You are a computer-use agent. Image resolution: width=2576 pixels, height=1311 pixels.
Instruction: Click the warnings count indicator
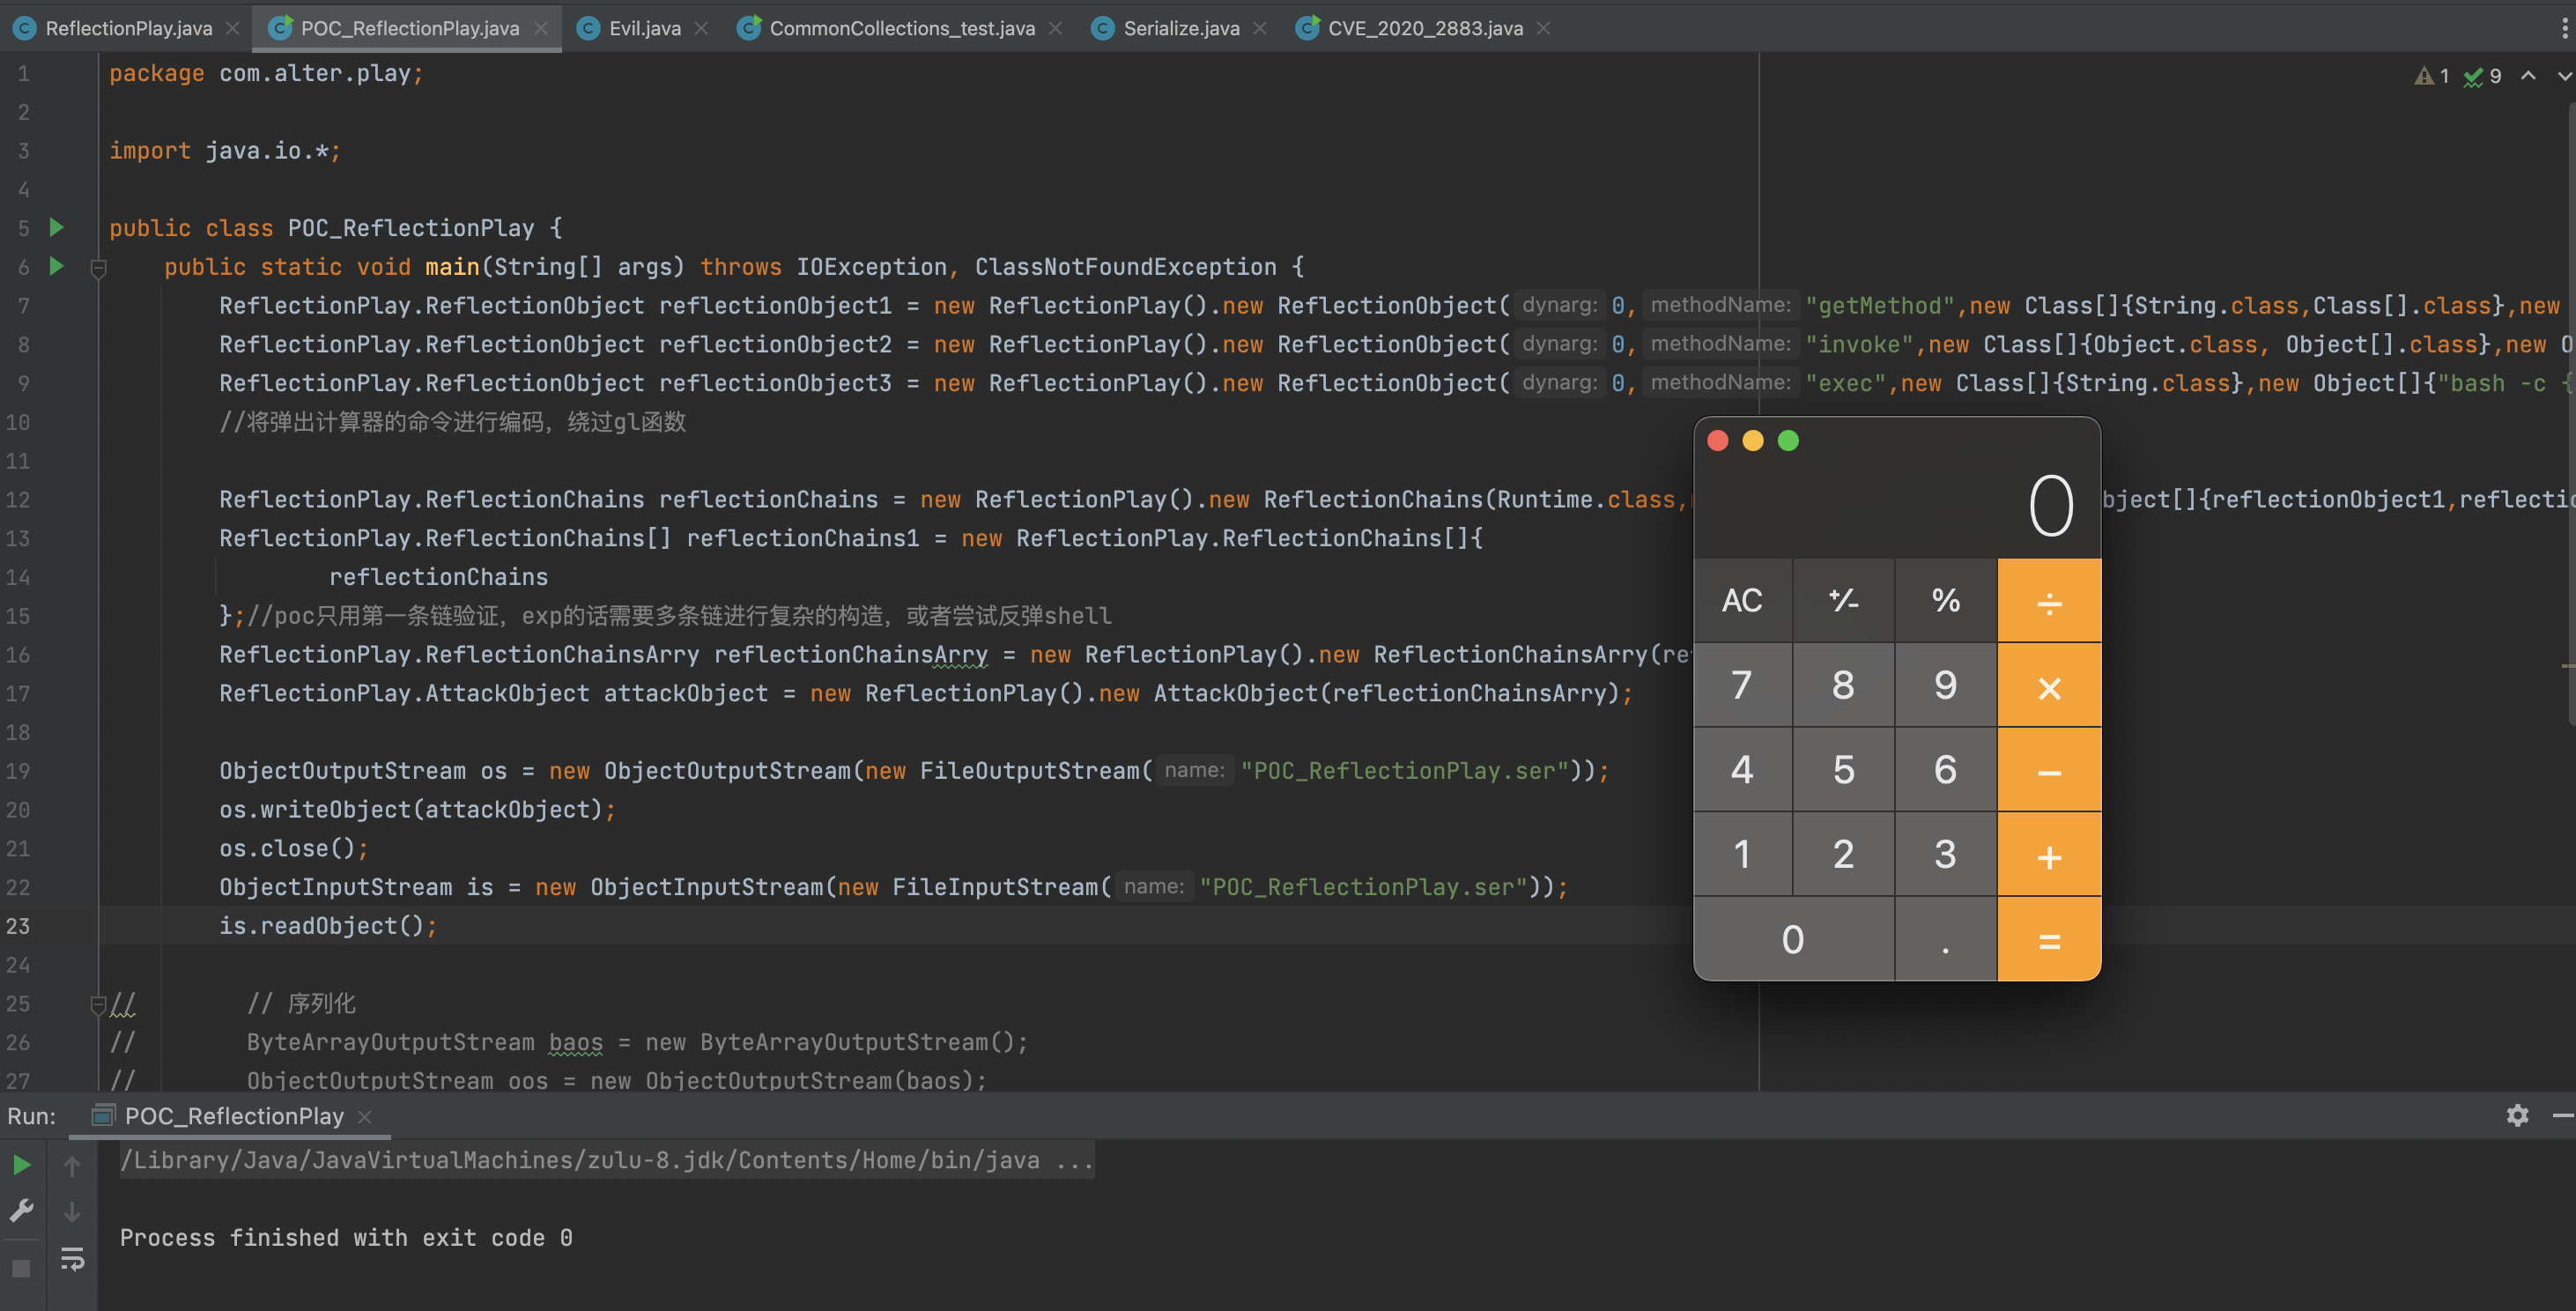2432,76
